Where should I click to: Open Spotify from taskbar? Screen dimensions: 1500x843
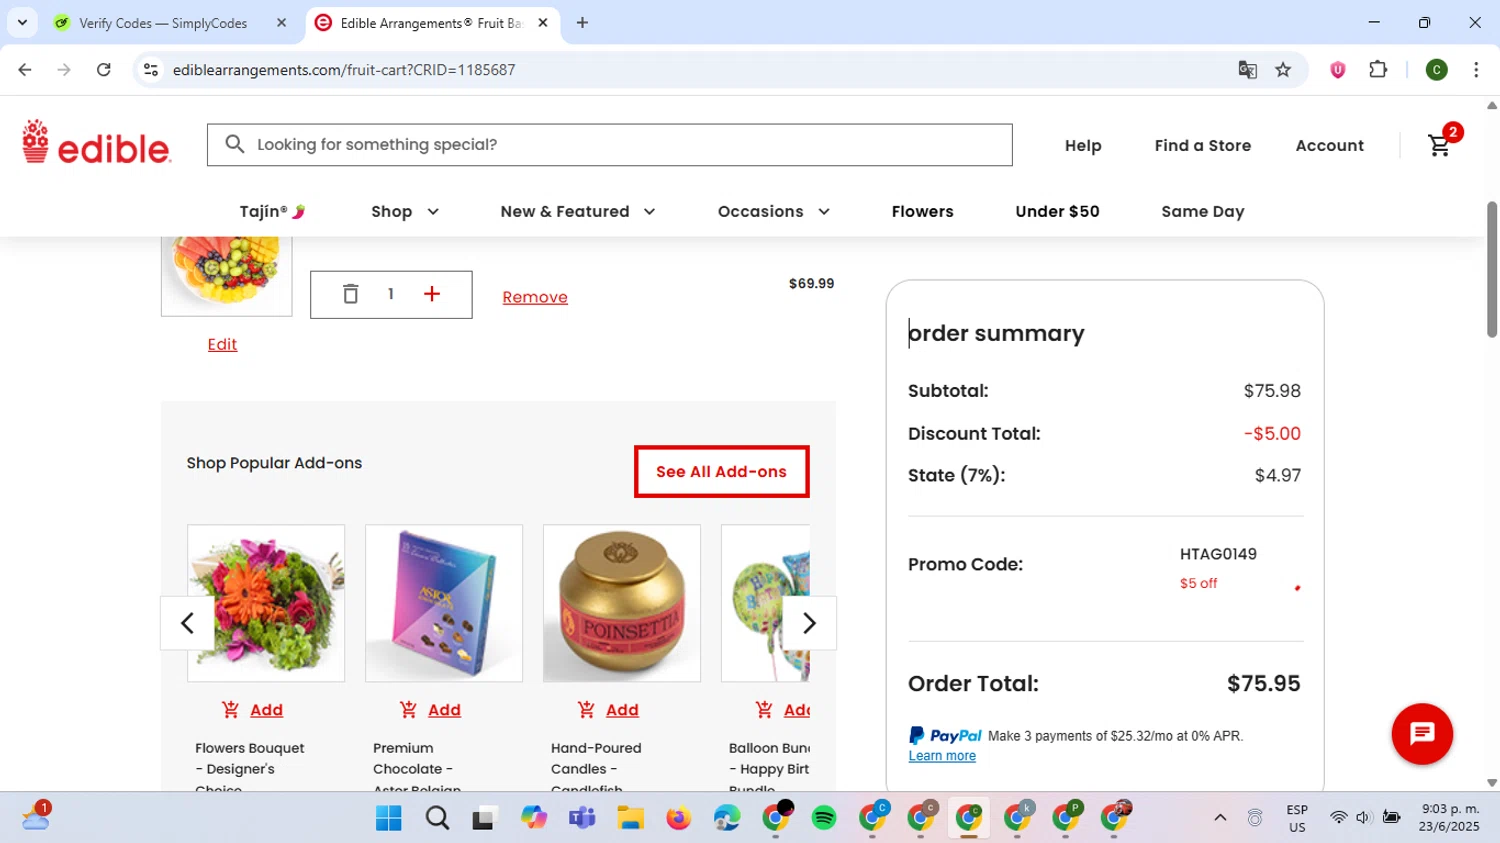[x=824, y=818]
